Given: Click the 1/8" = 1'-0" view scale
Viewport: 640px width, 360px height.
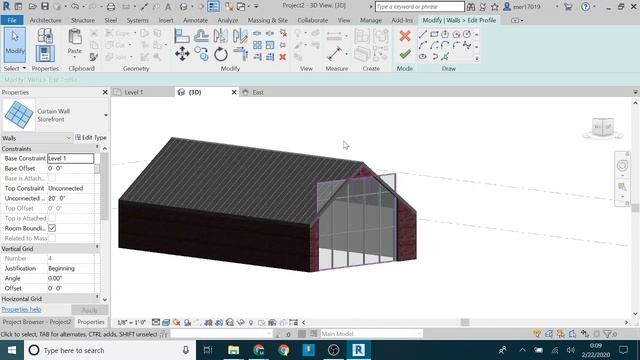Looking at the screenshot, I should tap(131, 322).
